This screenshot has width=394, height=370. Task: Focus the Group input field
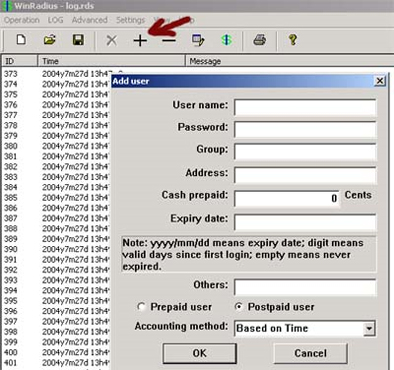point(305,152)
